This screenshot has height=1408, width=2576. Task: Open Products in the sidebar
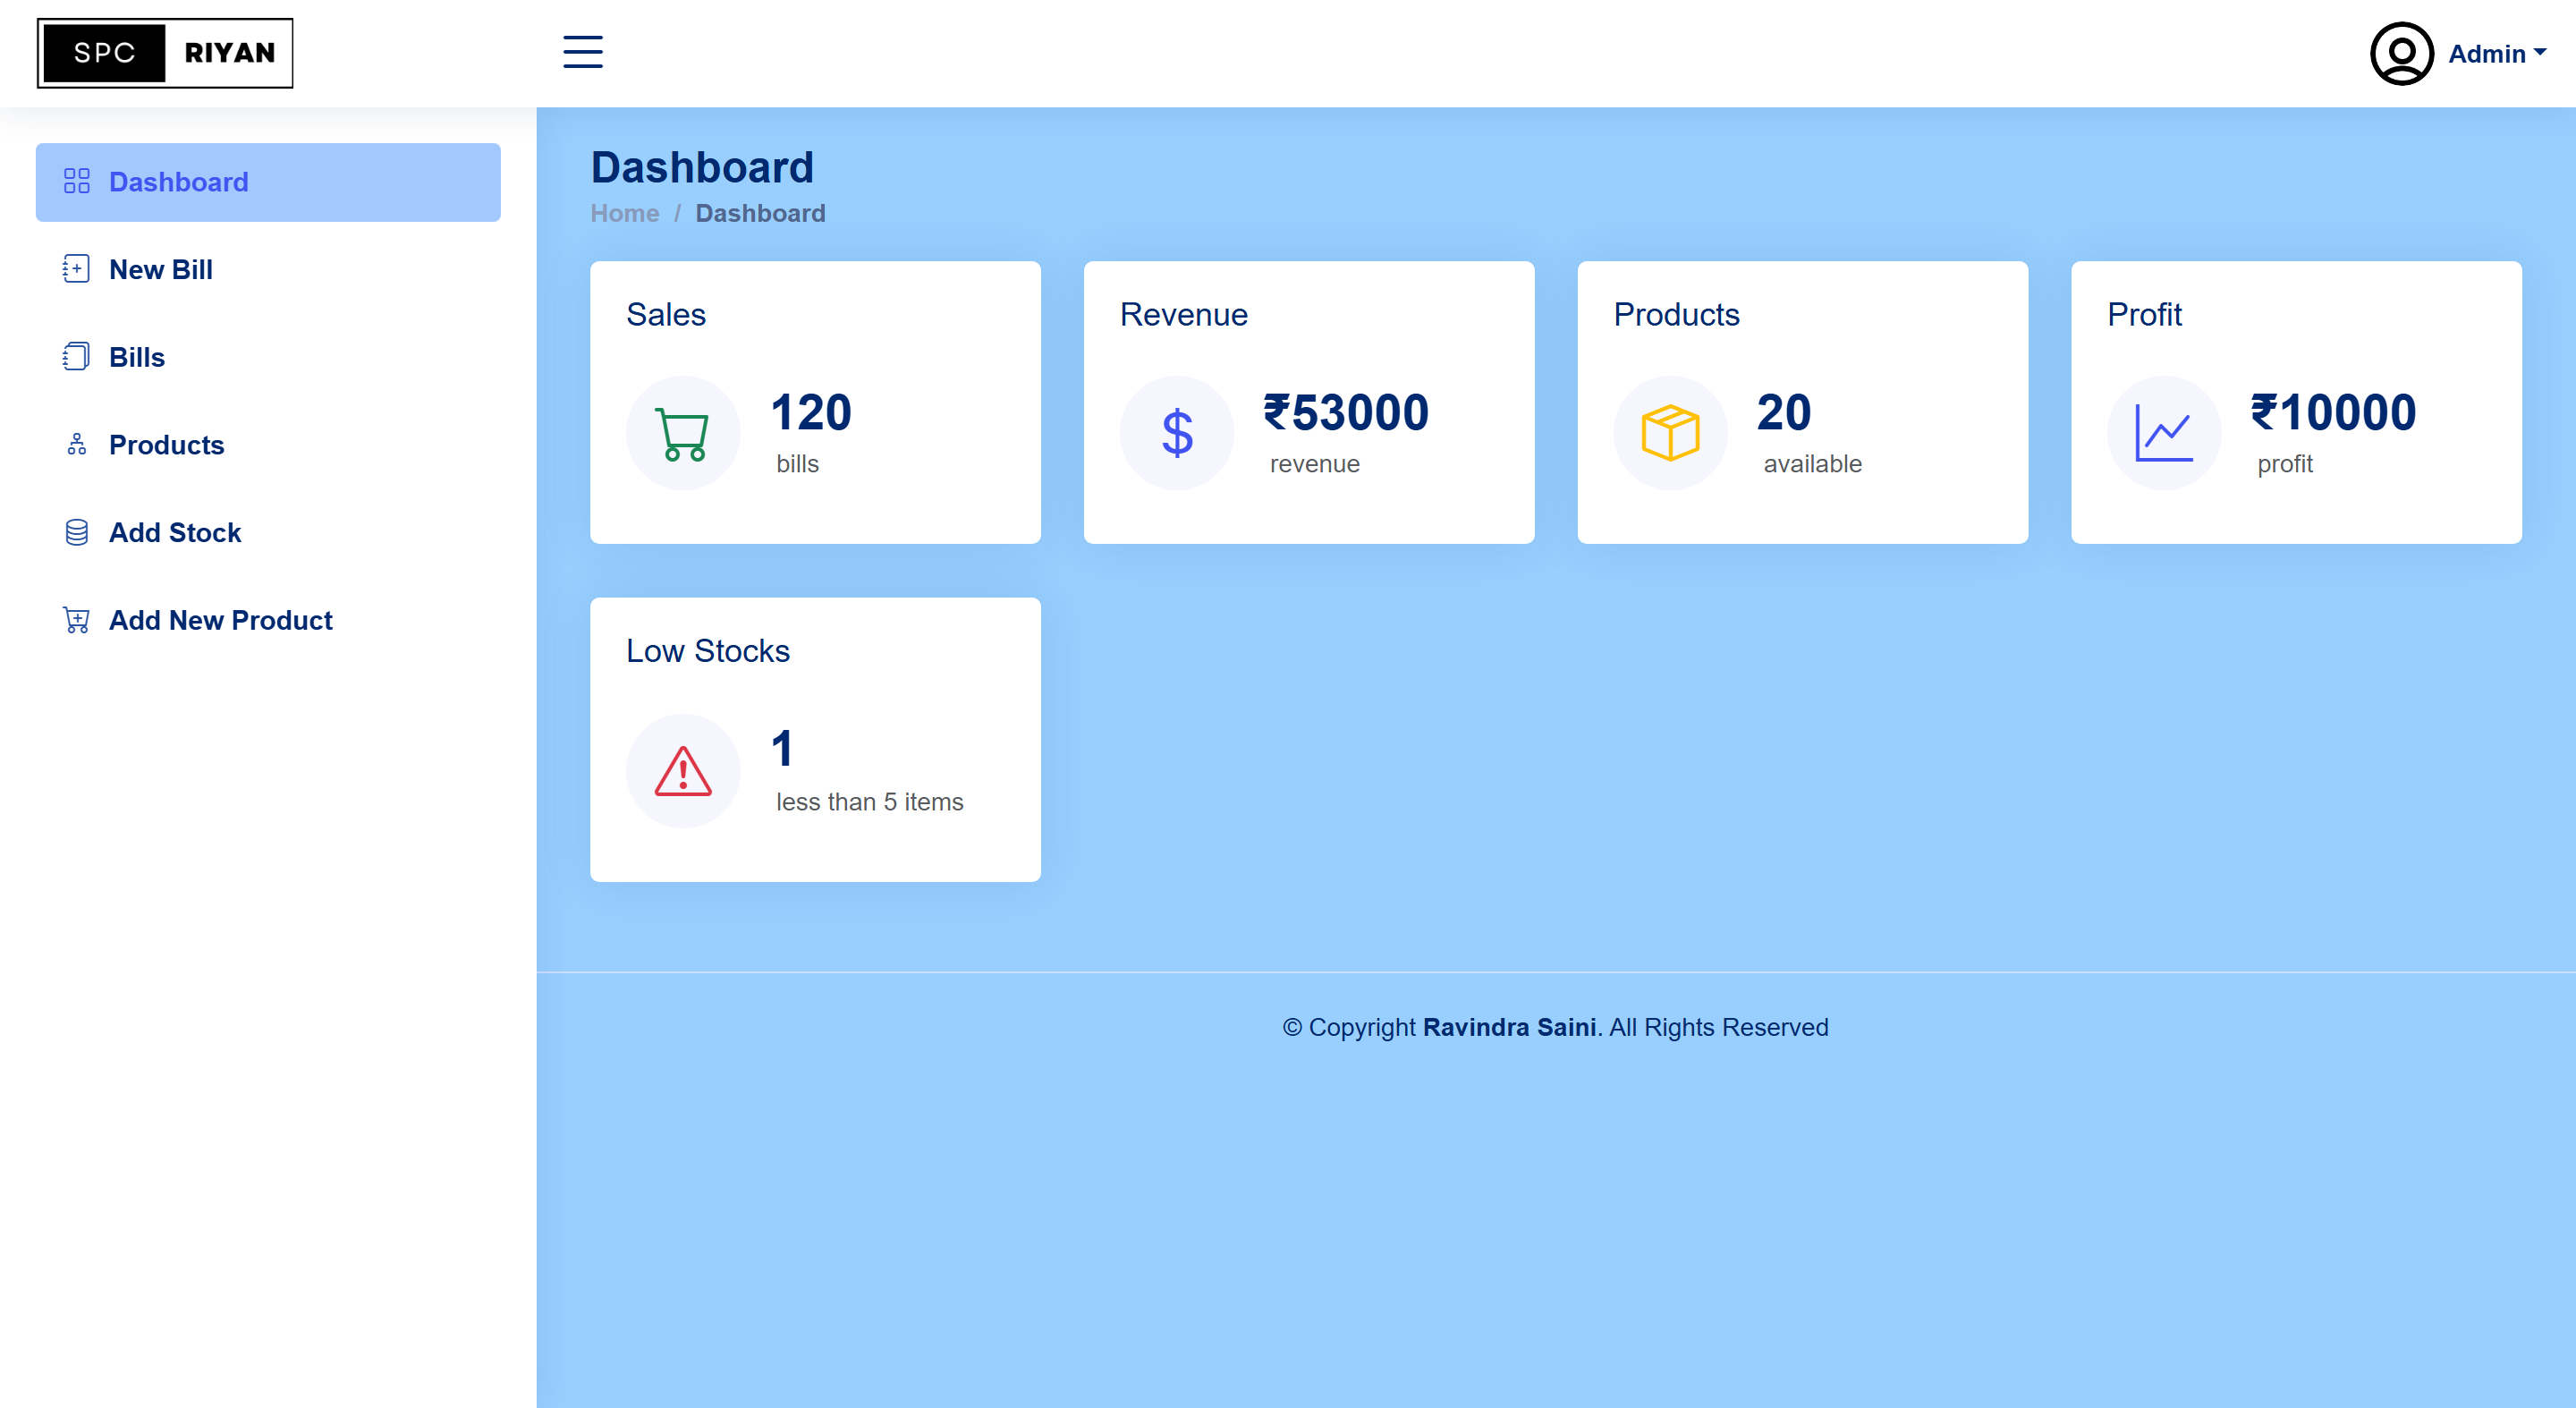[268, 445]
